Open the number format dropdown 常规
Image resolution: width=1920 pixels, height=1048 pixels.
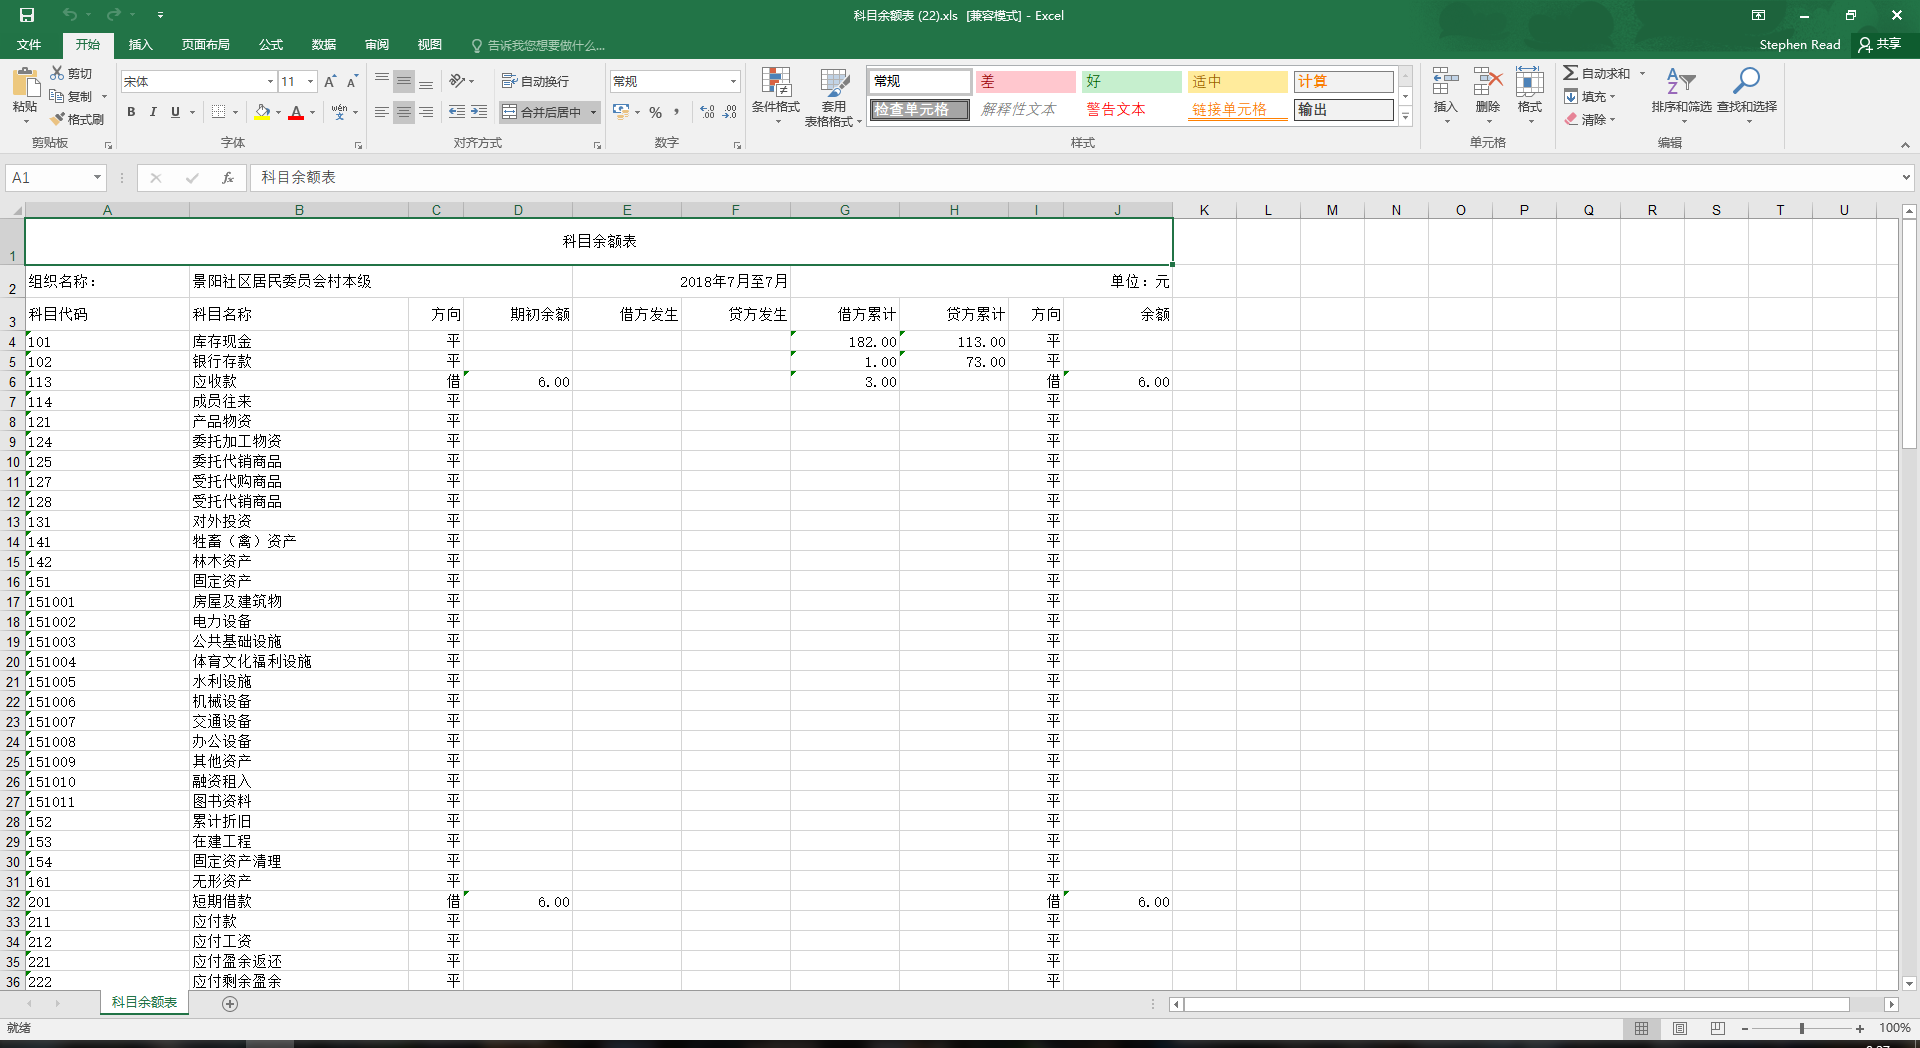point(733,82)
